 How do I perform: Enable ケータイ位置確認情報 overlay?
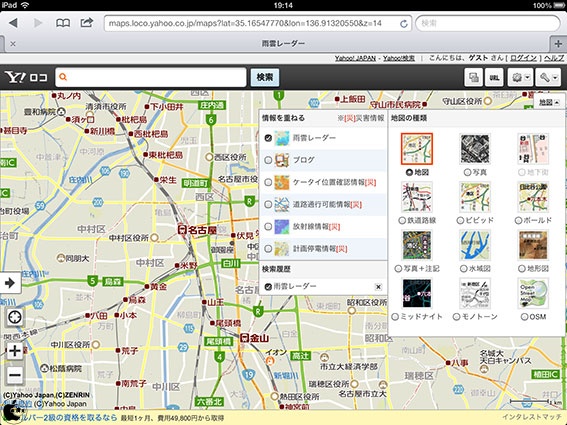(x=268, y=182)
